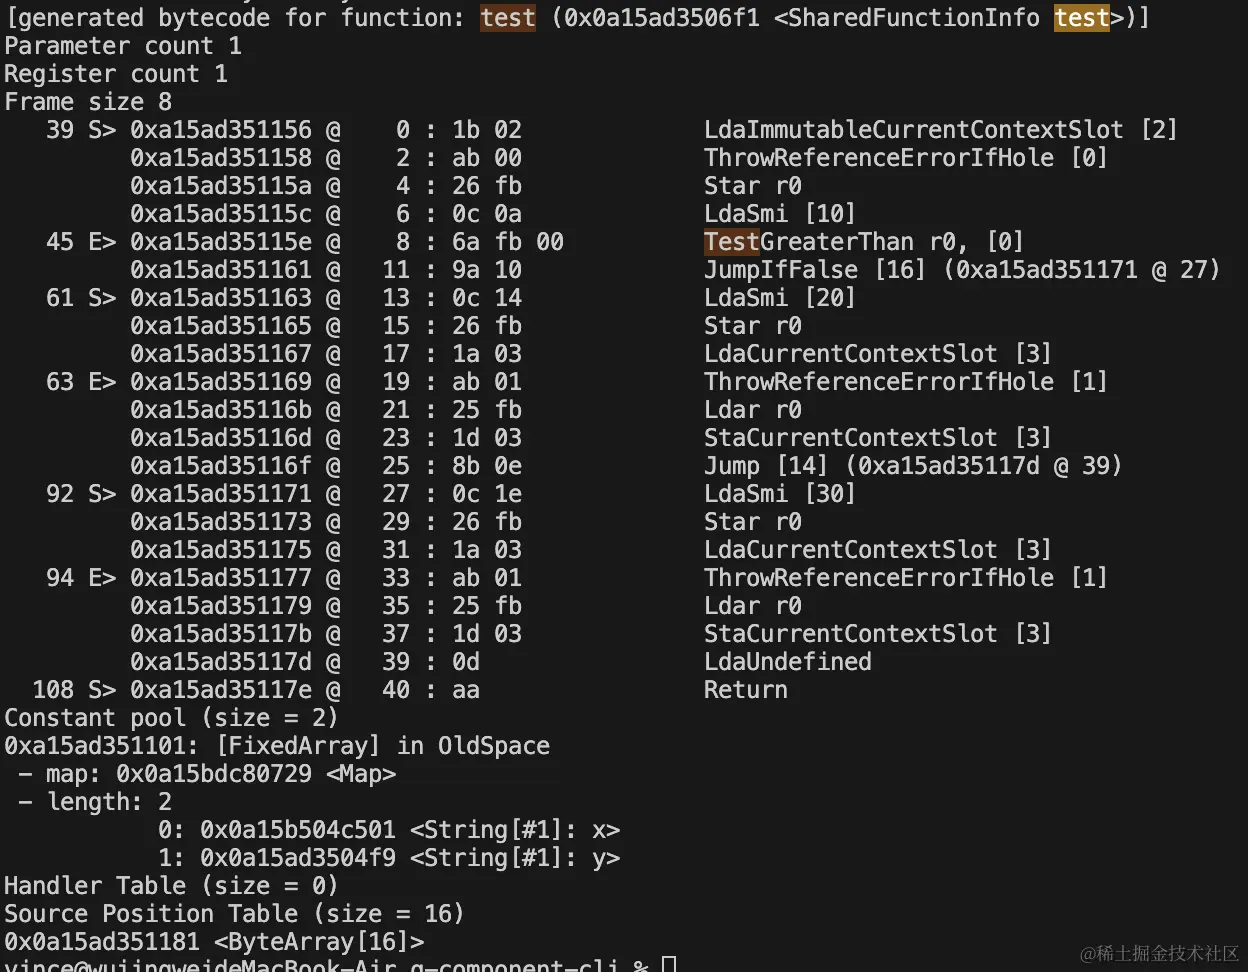Click the address 0xa15ad351156
Viewport: 1248px width, 972px height.
(x=221, y=130)
